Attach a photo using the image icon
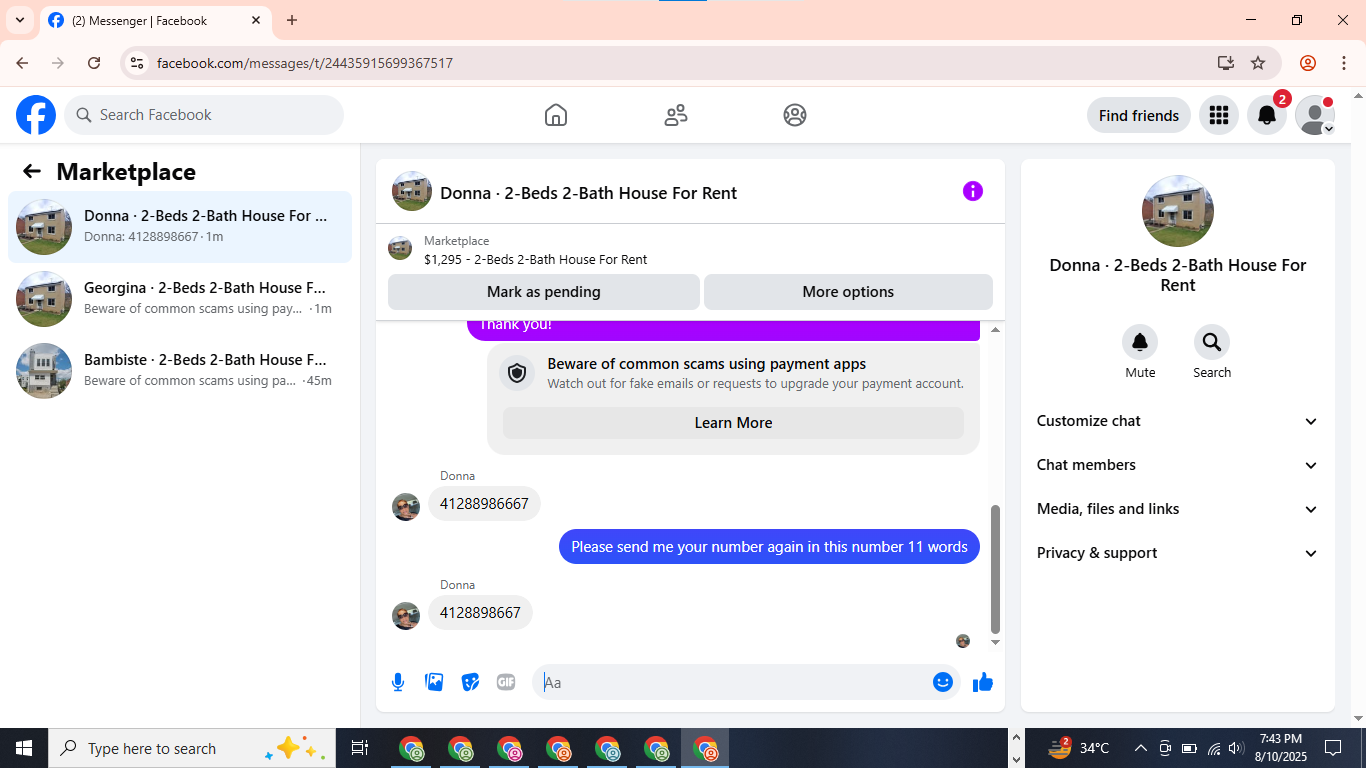1366x768 pixels. point(434,682)
